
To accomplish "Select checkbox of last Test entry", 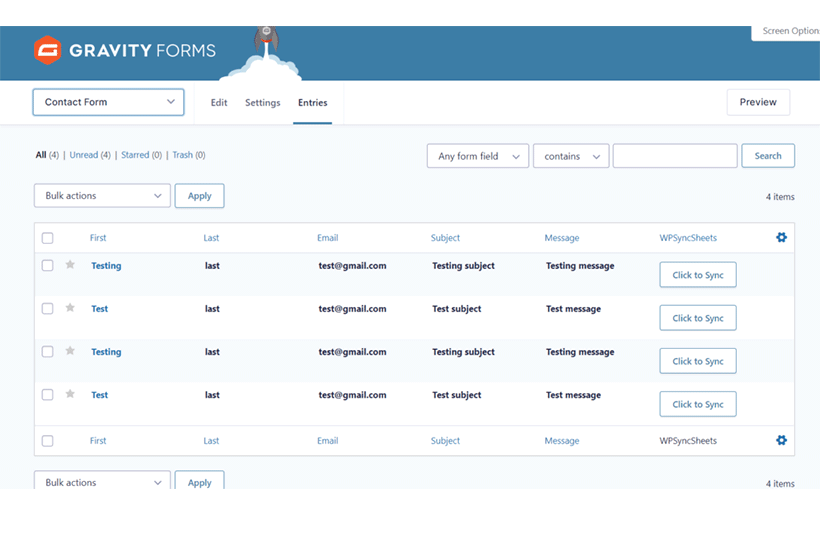I will (x=48, y=394).
